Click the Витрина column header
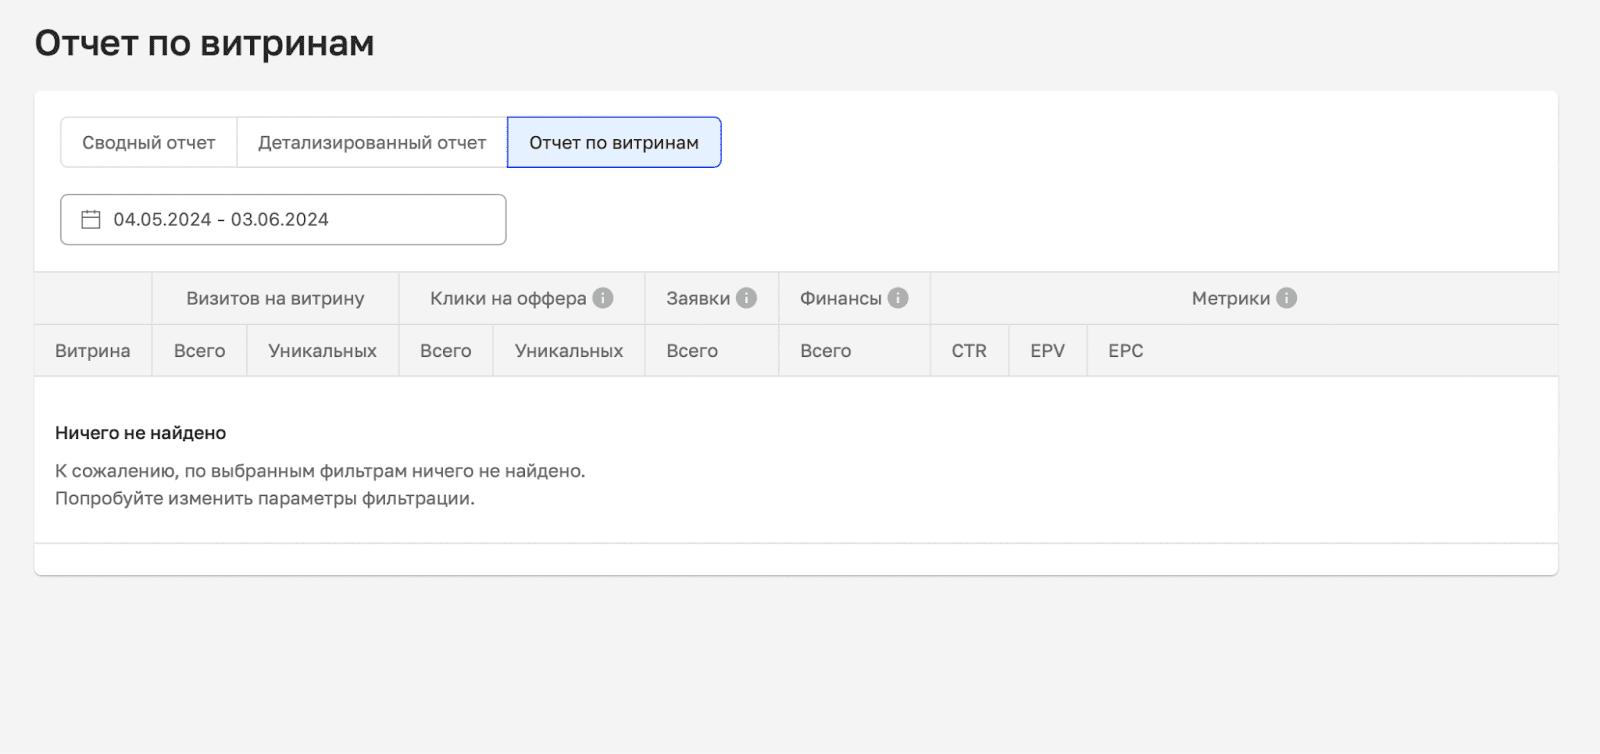Viewport: 1600px width, 754px height. [x=93, y=351]
